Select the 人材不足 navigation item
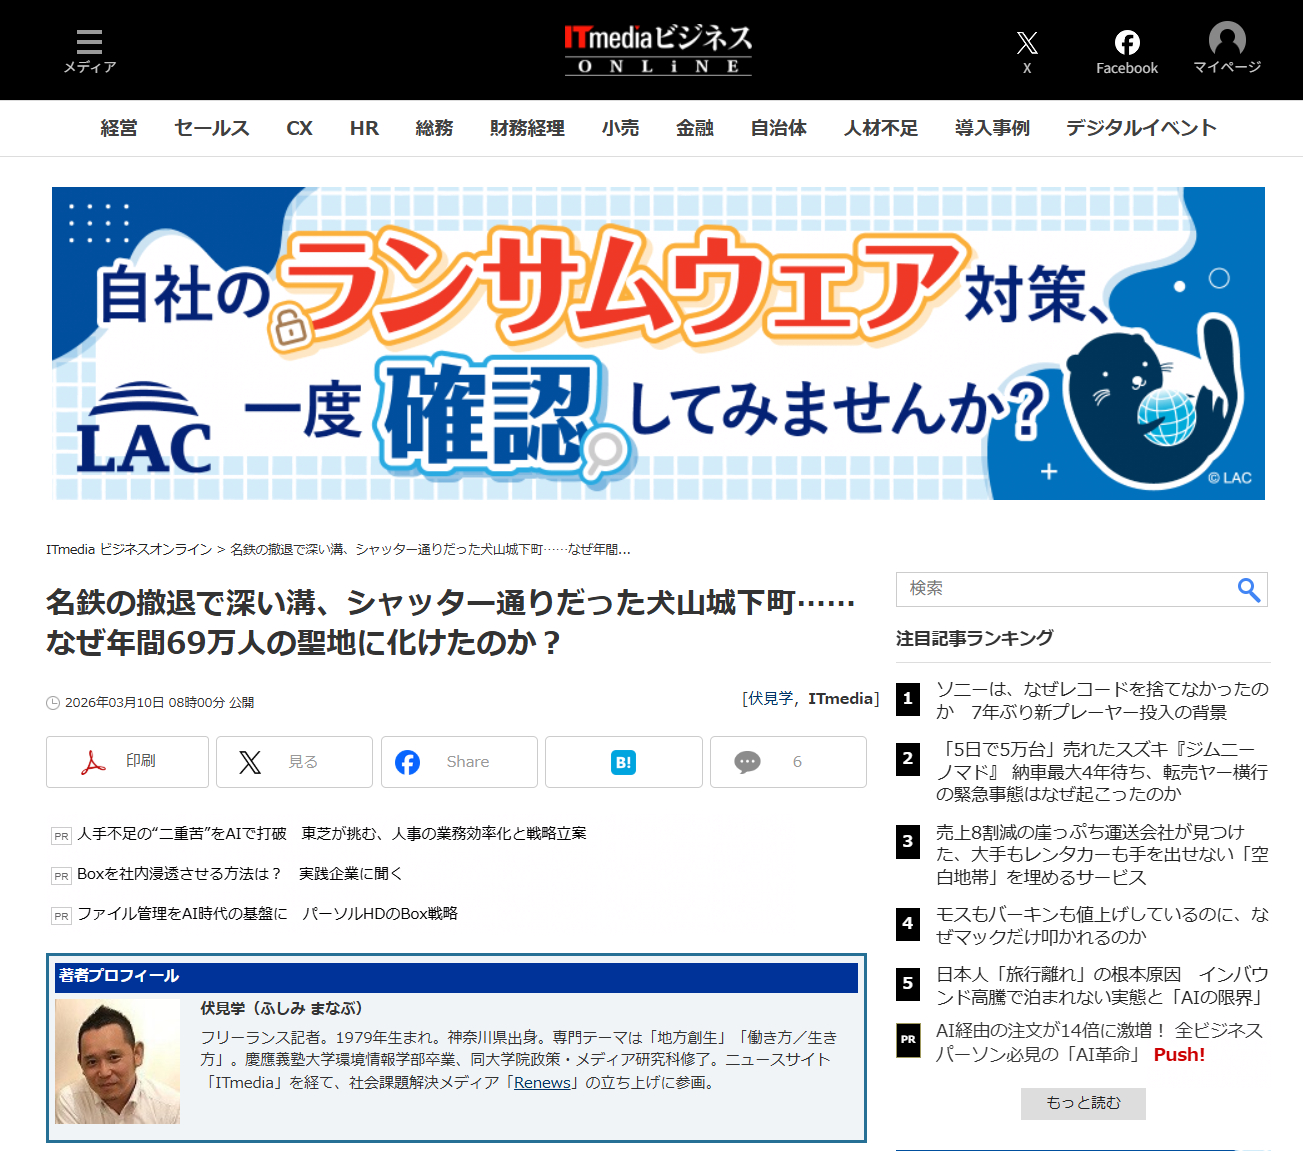 [x=880, y=128]
